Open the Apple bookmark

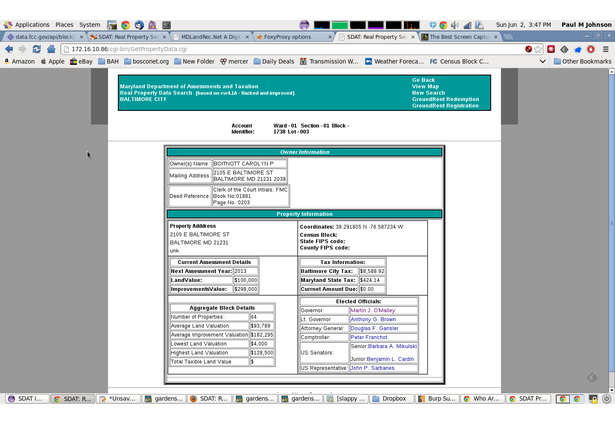[53, 62]
